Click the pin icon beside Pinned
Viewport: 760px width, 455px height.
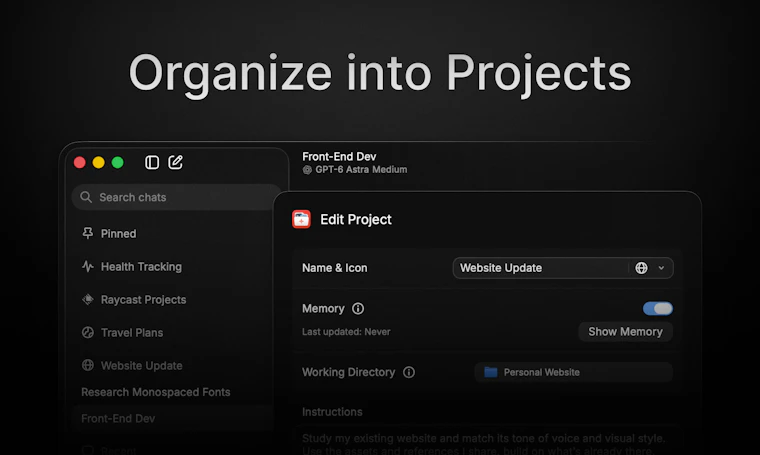click(x=88, y=233)
